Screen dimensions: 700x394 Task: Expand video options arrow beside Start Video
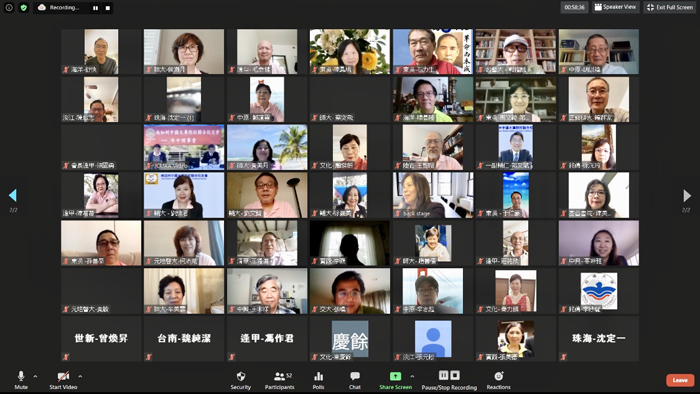coord(80,376)
